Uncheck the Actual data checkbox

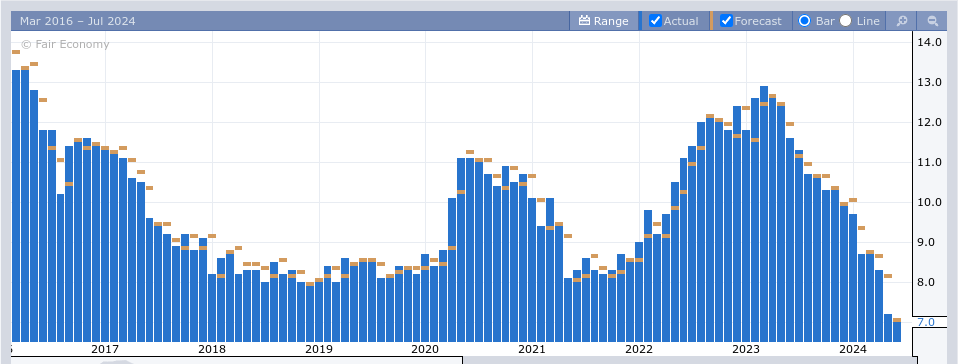click(x=656, y=21)
